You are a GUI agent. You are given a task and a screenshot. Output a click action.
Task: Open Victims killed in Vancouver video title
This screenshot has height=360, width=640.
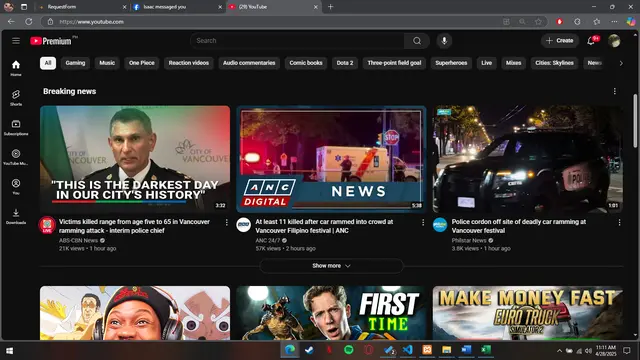pos(134,226)
